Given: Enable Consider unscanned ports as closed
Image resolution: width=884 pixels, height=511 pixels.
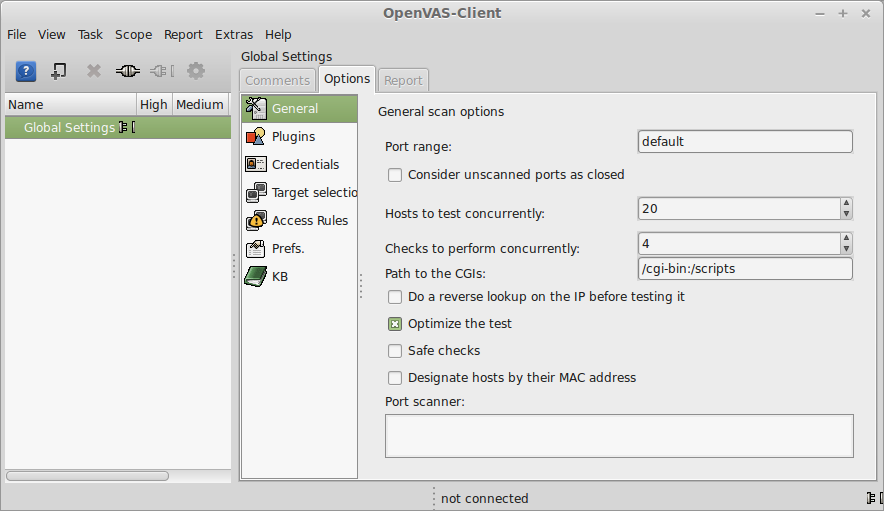Looking at the screenshot, I should (x=395, y=175).
